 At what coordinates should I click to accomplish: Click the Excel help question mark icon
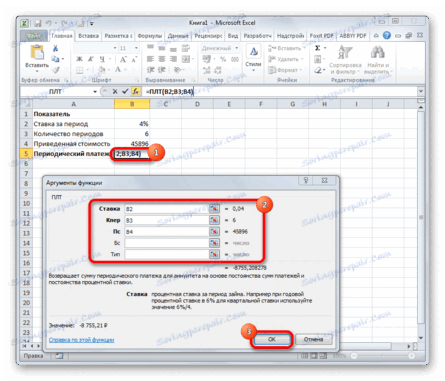pos(387,35)
